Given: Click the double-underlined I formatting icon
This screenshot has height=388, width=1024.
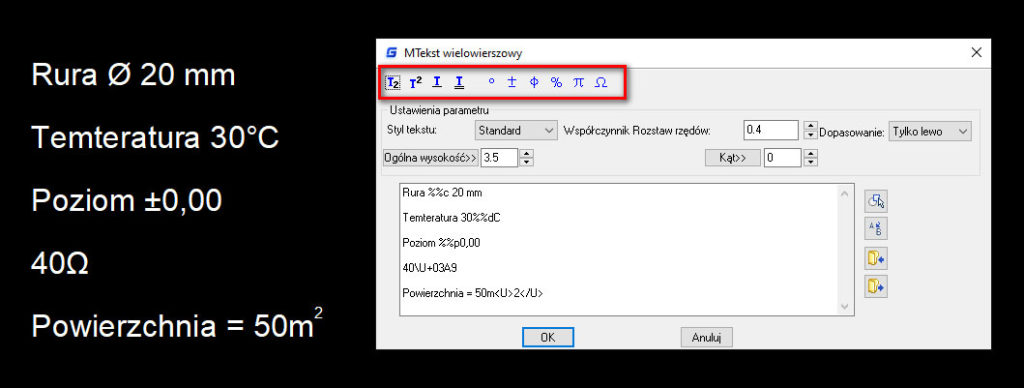Looking at the screenshot, I should [459, 82].
